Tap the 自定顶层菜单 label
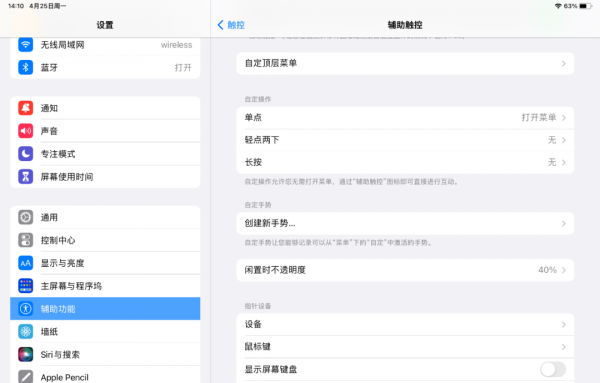 click(x=271, y=63)
